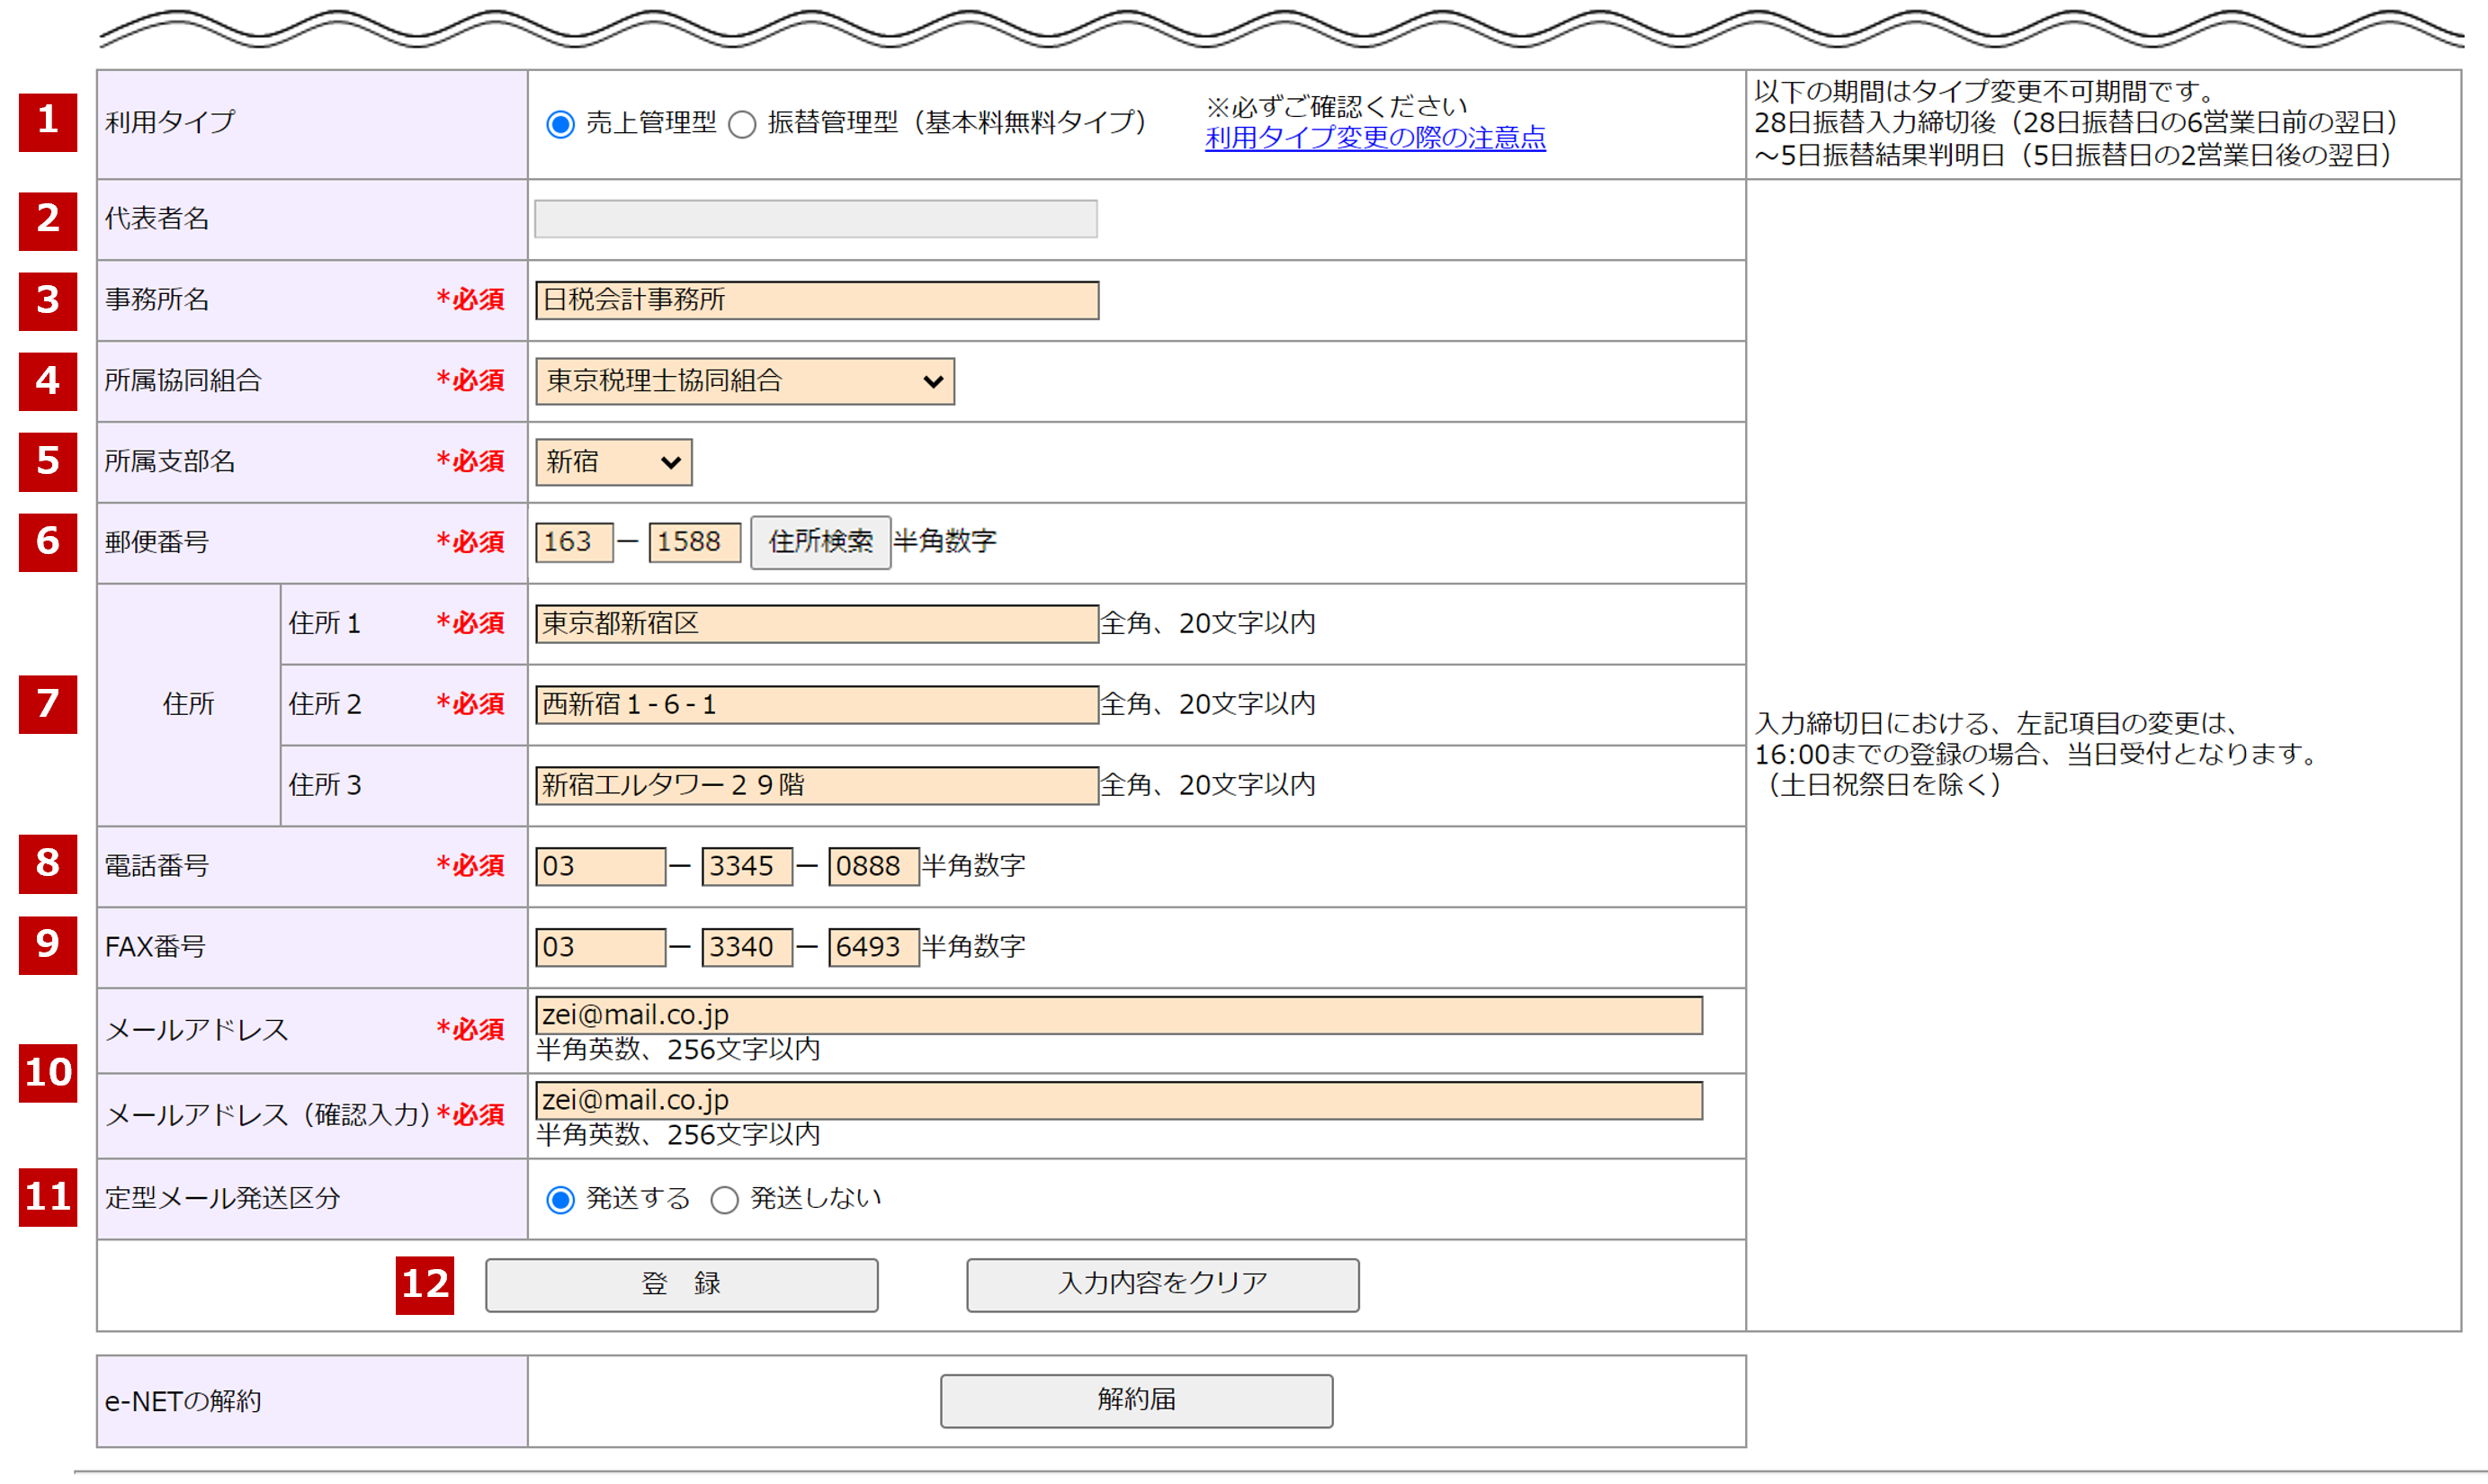This screenshot has width=2488, height=1484.
Task: Click 住所3 field 新宿エルタワー
Action: [816, 785]
